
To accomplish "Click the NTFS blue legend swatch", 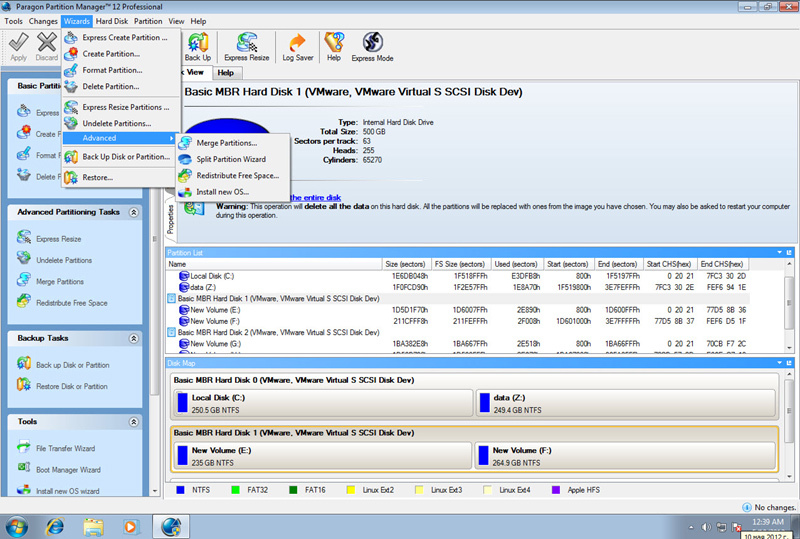I will click(180, 490).
